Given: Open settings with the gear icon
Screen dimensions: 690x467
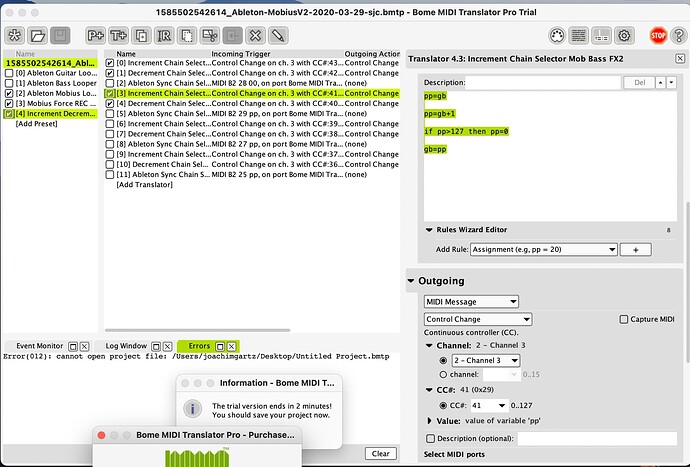Looking at the screenshot, I should coord(624,36).
